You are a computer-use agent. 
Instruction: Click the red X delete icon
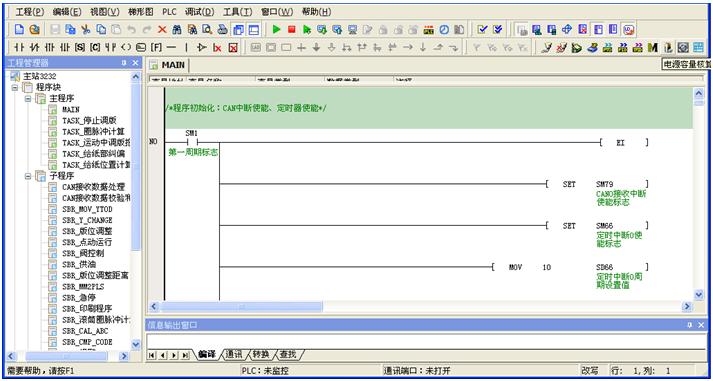coord(162,30)
